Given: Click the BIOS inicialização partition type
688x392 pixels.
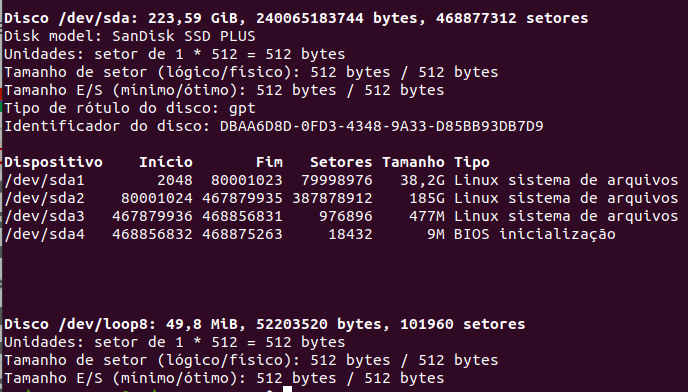Looking at the screenshot, I should 534,234.
